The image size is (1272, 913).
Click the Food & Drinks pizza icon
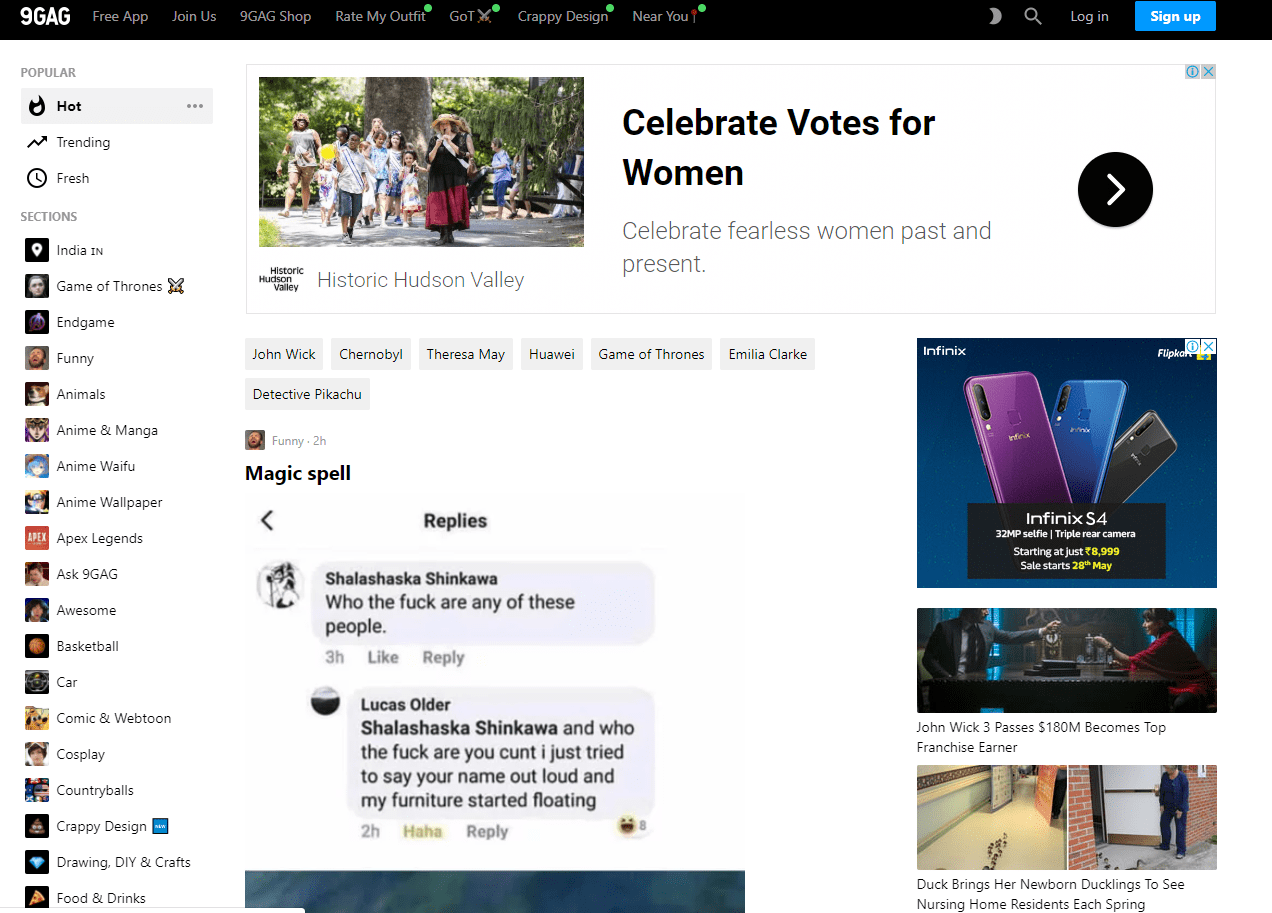pyautogui.click(x=37, y=898)
